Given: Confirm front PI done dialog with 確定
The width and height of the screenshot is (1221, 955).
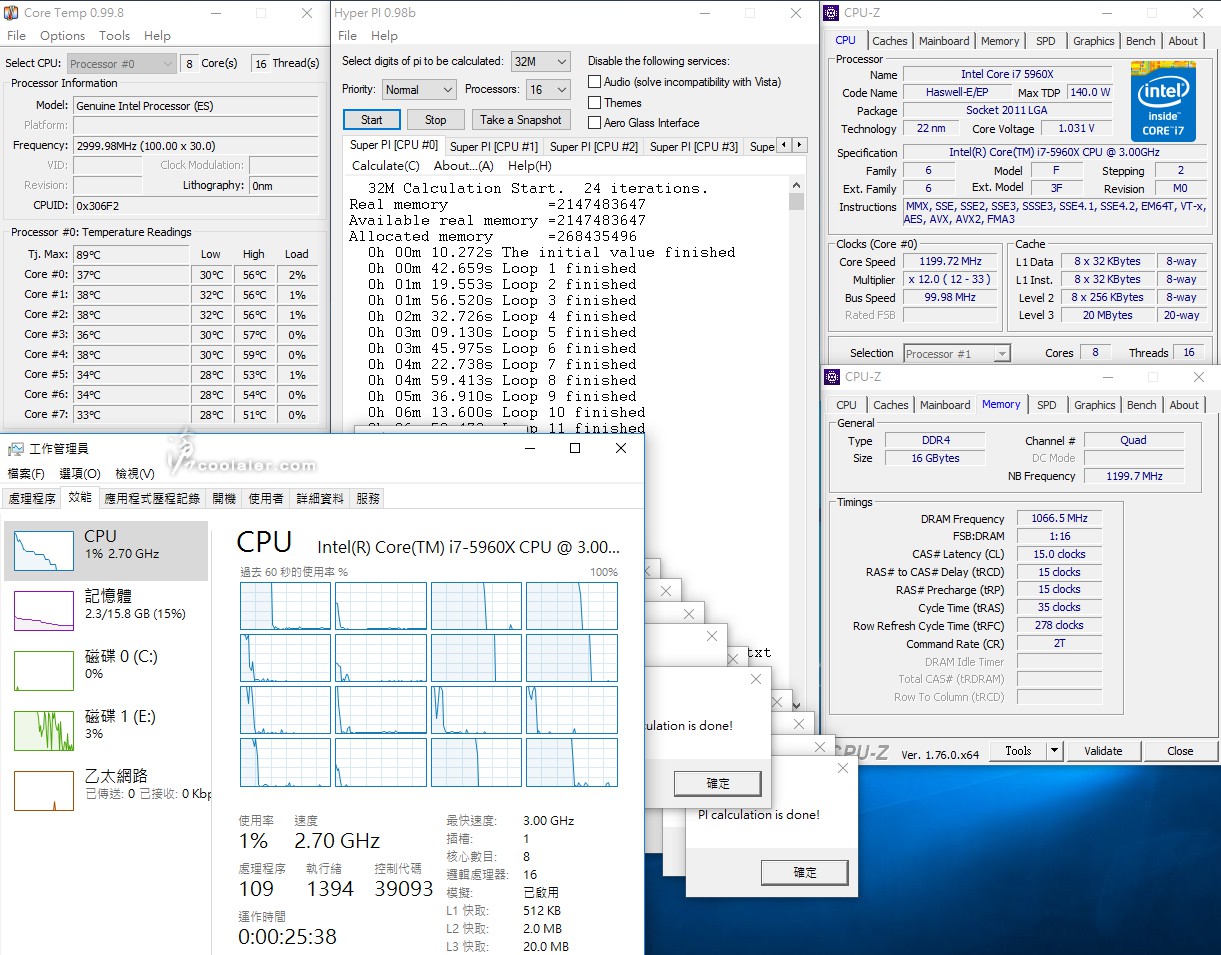Looking at the screenshot, I should coord(805,872).
